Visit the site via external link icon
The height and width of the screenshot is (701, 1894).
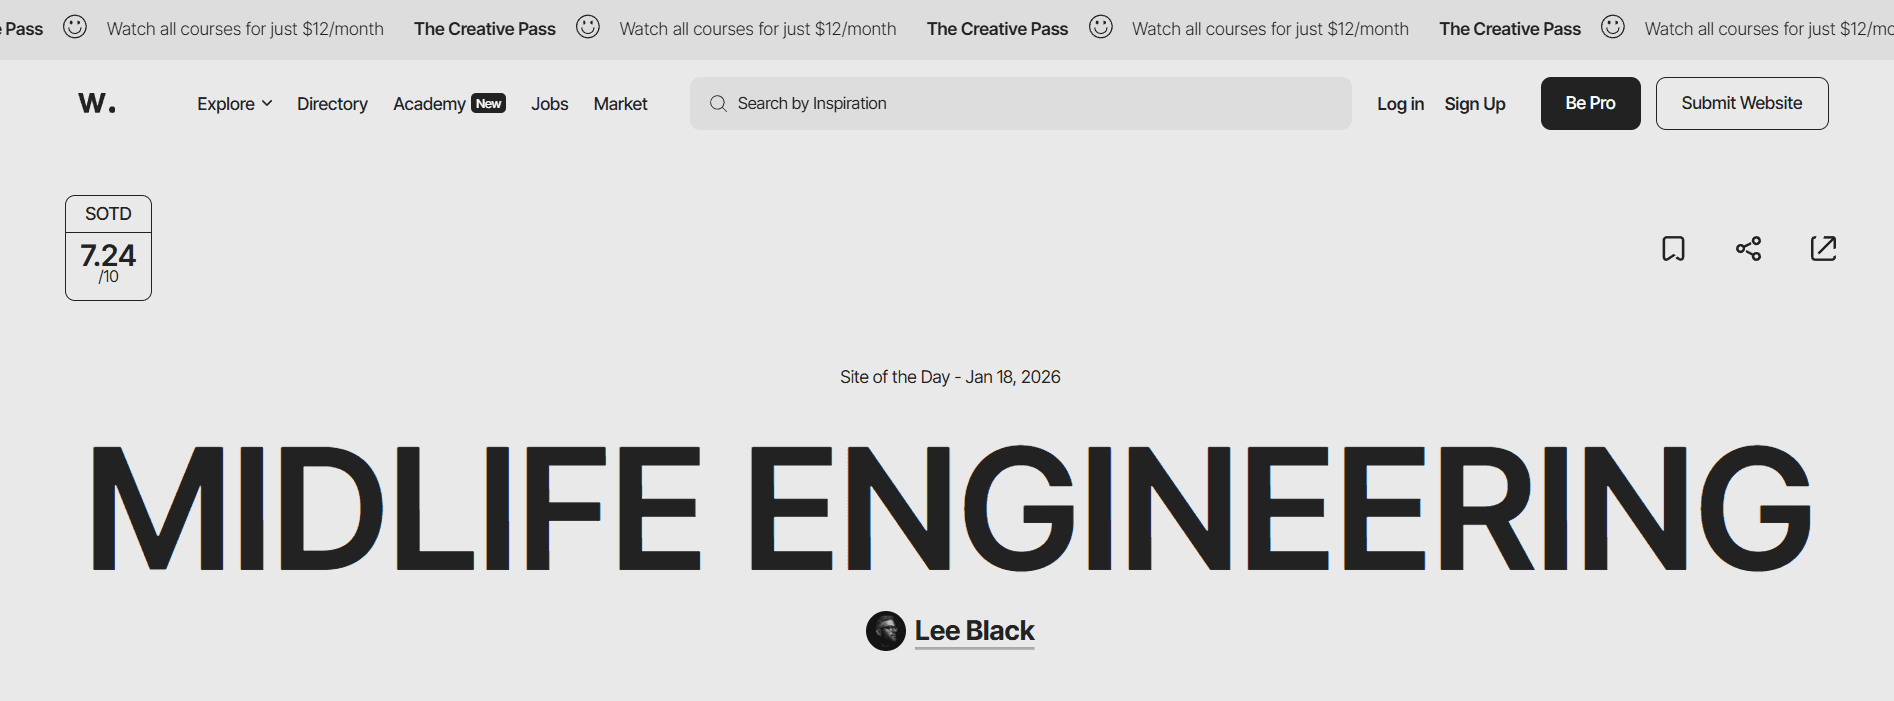click(1823, 248)
